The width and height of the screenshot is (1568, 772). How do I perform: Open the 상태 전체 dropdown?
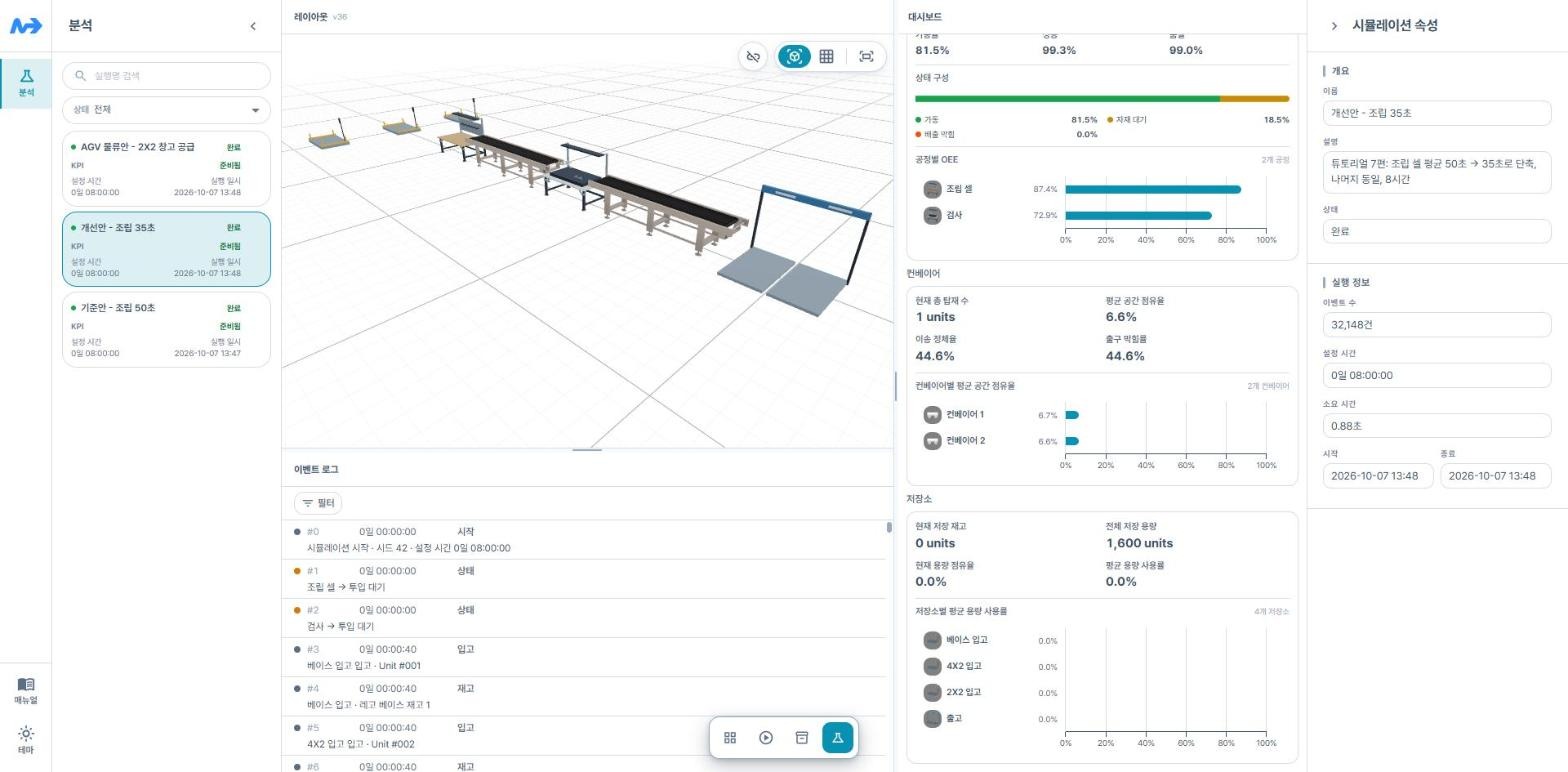[x=166, y=110]
